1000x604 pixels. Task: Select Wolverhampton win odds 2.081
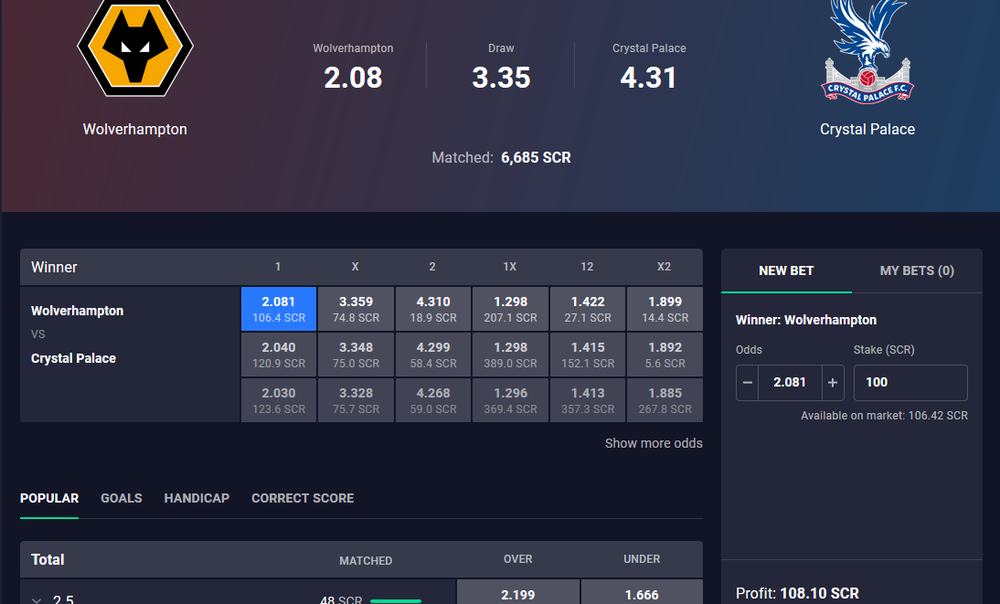279,309
